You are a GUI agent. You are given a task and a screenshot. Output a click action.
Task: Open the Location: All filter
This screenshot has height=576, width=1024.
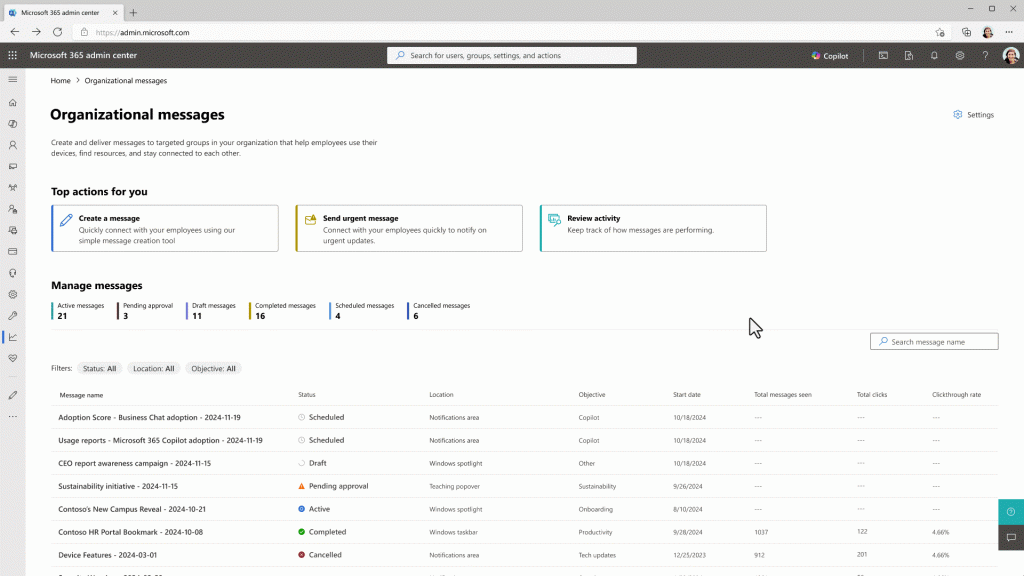(153, 369)
